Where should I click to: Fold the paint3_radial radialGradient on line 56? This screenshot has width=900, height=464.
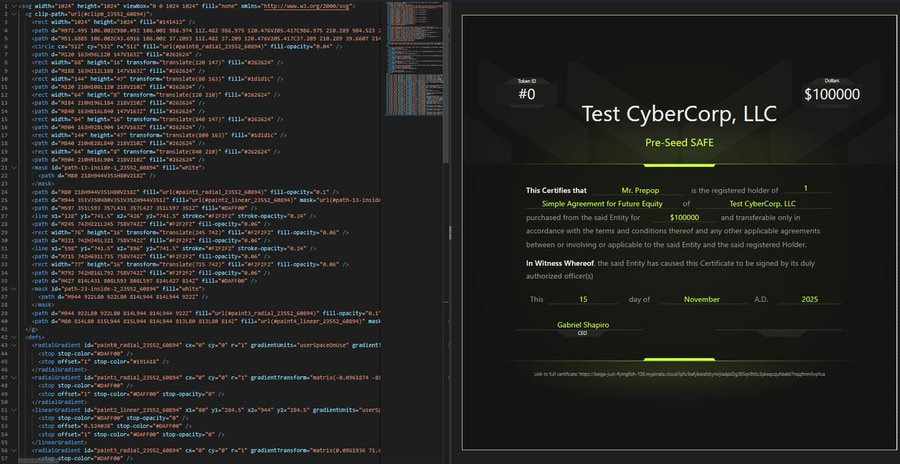16,451
